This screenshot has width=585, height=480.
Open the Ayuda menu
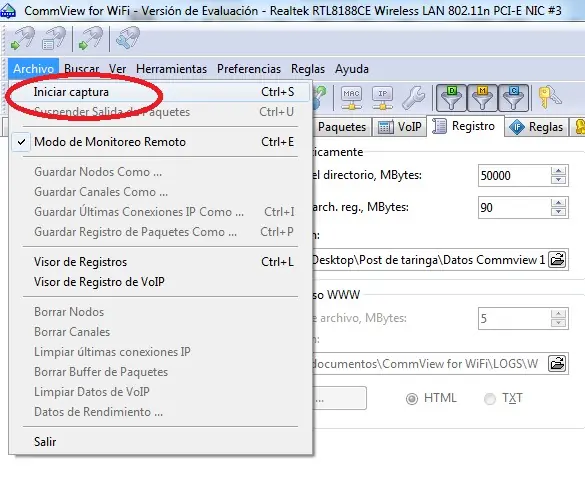coord(352,69)
